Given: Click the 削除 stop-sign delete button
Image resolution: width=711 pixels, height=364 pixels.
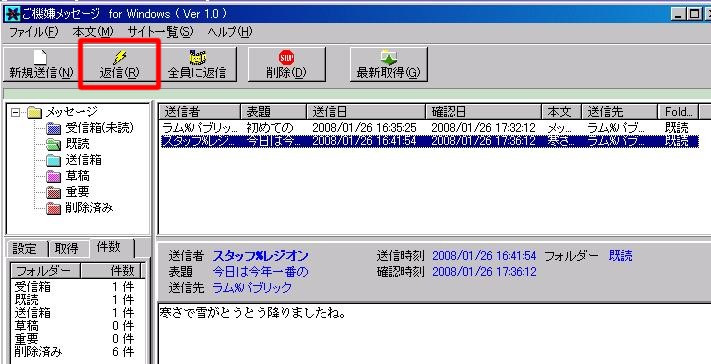Looking at the screenshot, I should click(x=286, y=64).
